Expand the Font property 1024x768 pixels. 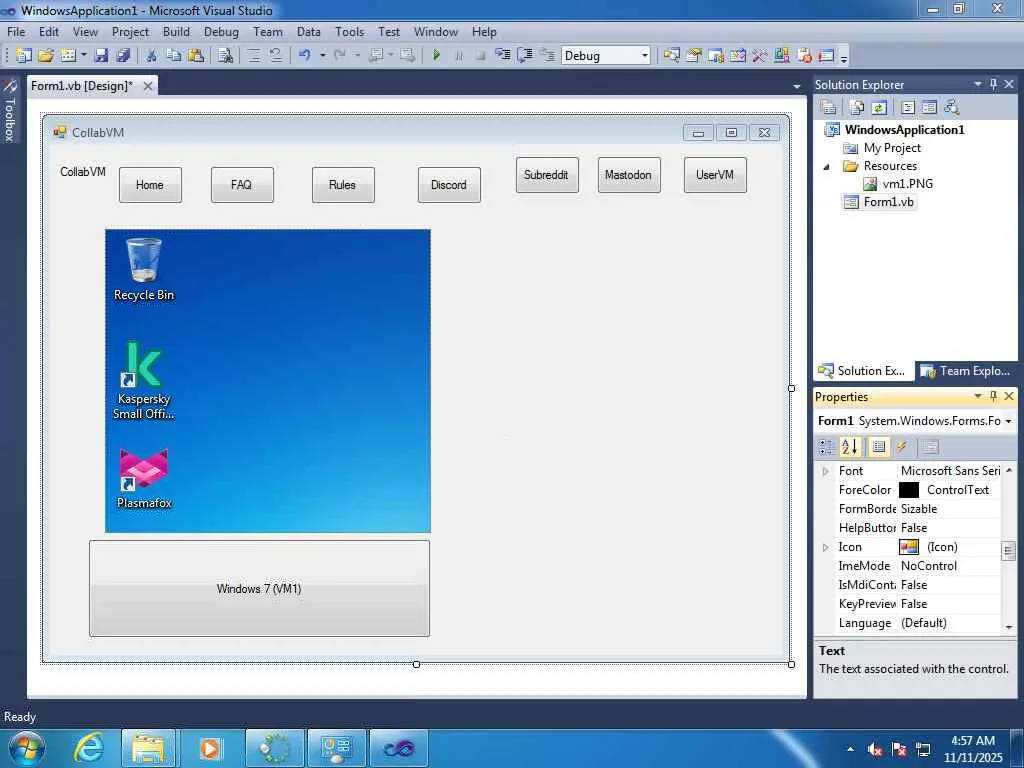point(825,471)
